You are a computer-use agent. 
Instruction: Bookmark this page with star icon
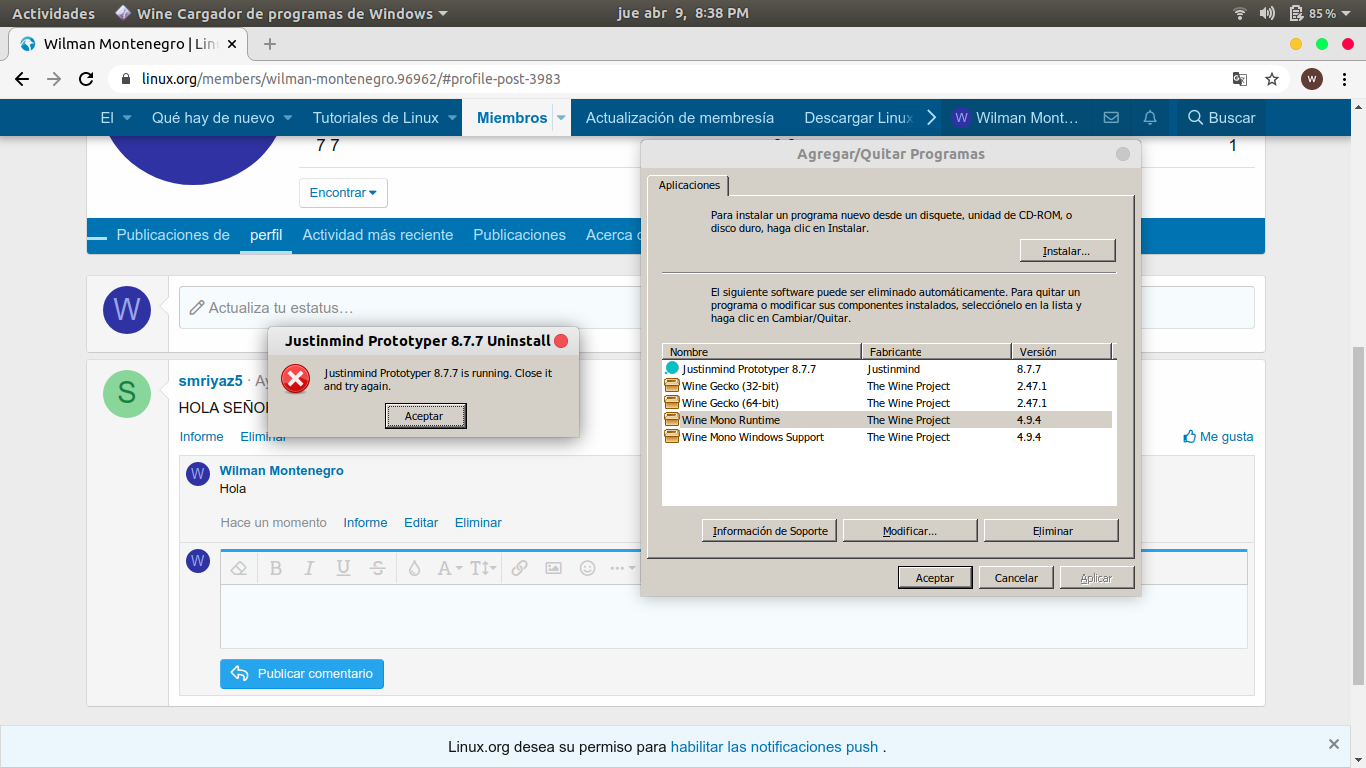point(1272,79)
